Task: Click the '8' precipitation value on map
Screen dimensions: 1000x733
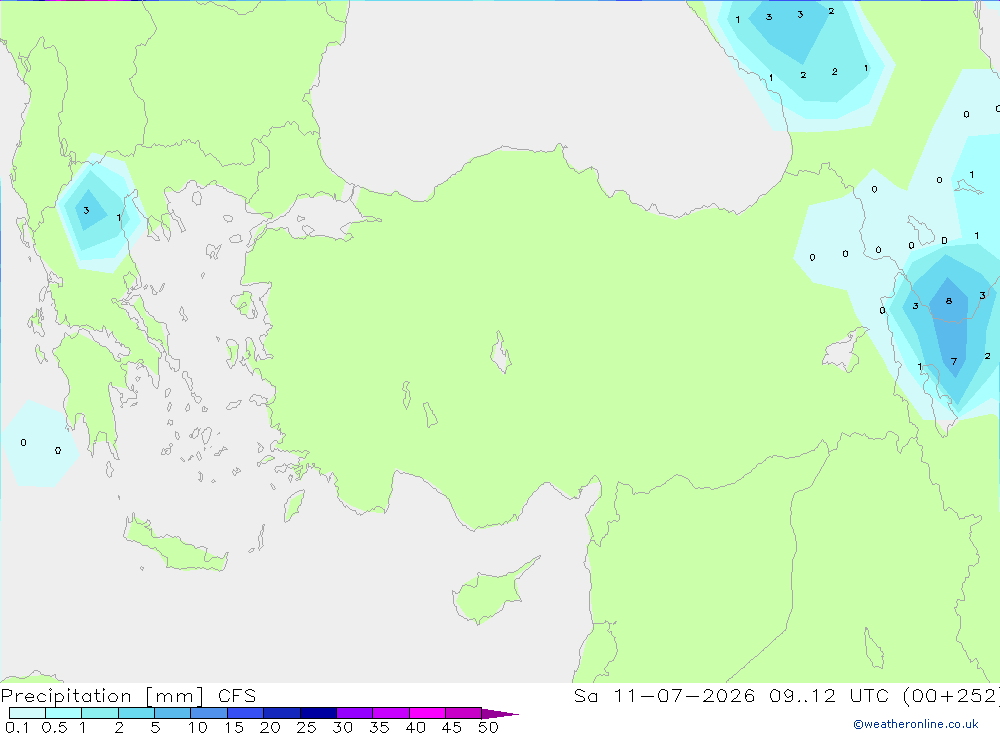Action: tap(949, 301)
